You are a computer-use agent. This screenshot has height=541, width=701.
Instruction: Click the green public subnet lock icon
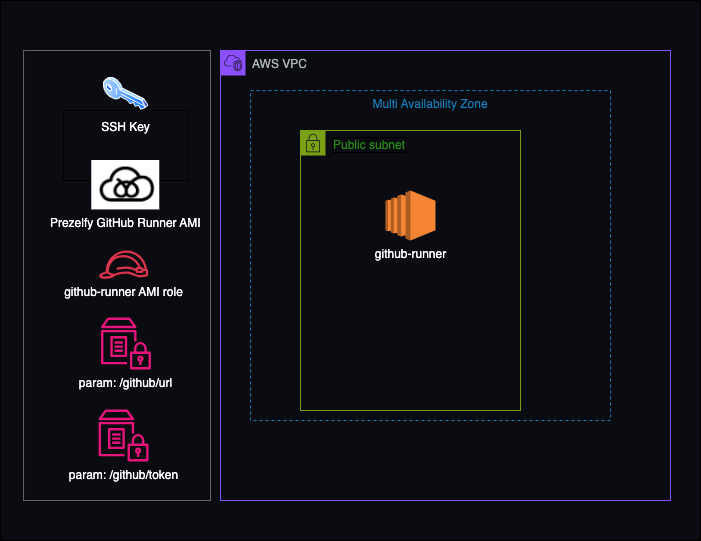(x=313, y=144)
